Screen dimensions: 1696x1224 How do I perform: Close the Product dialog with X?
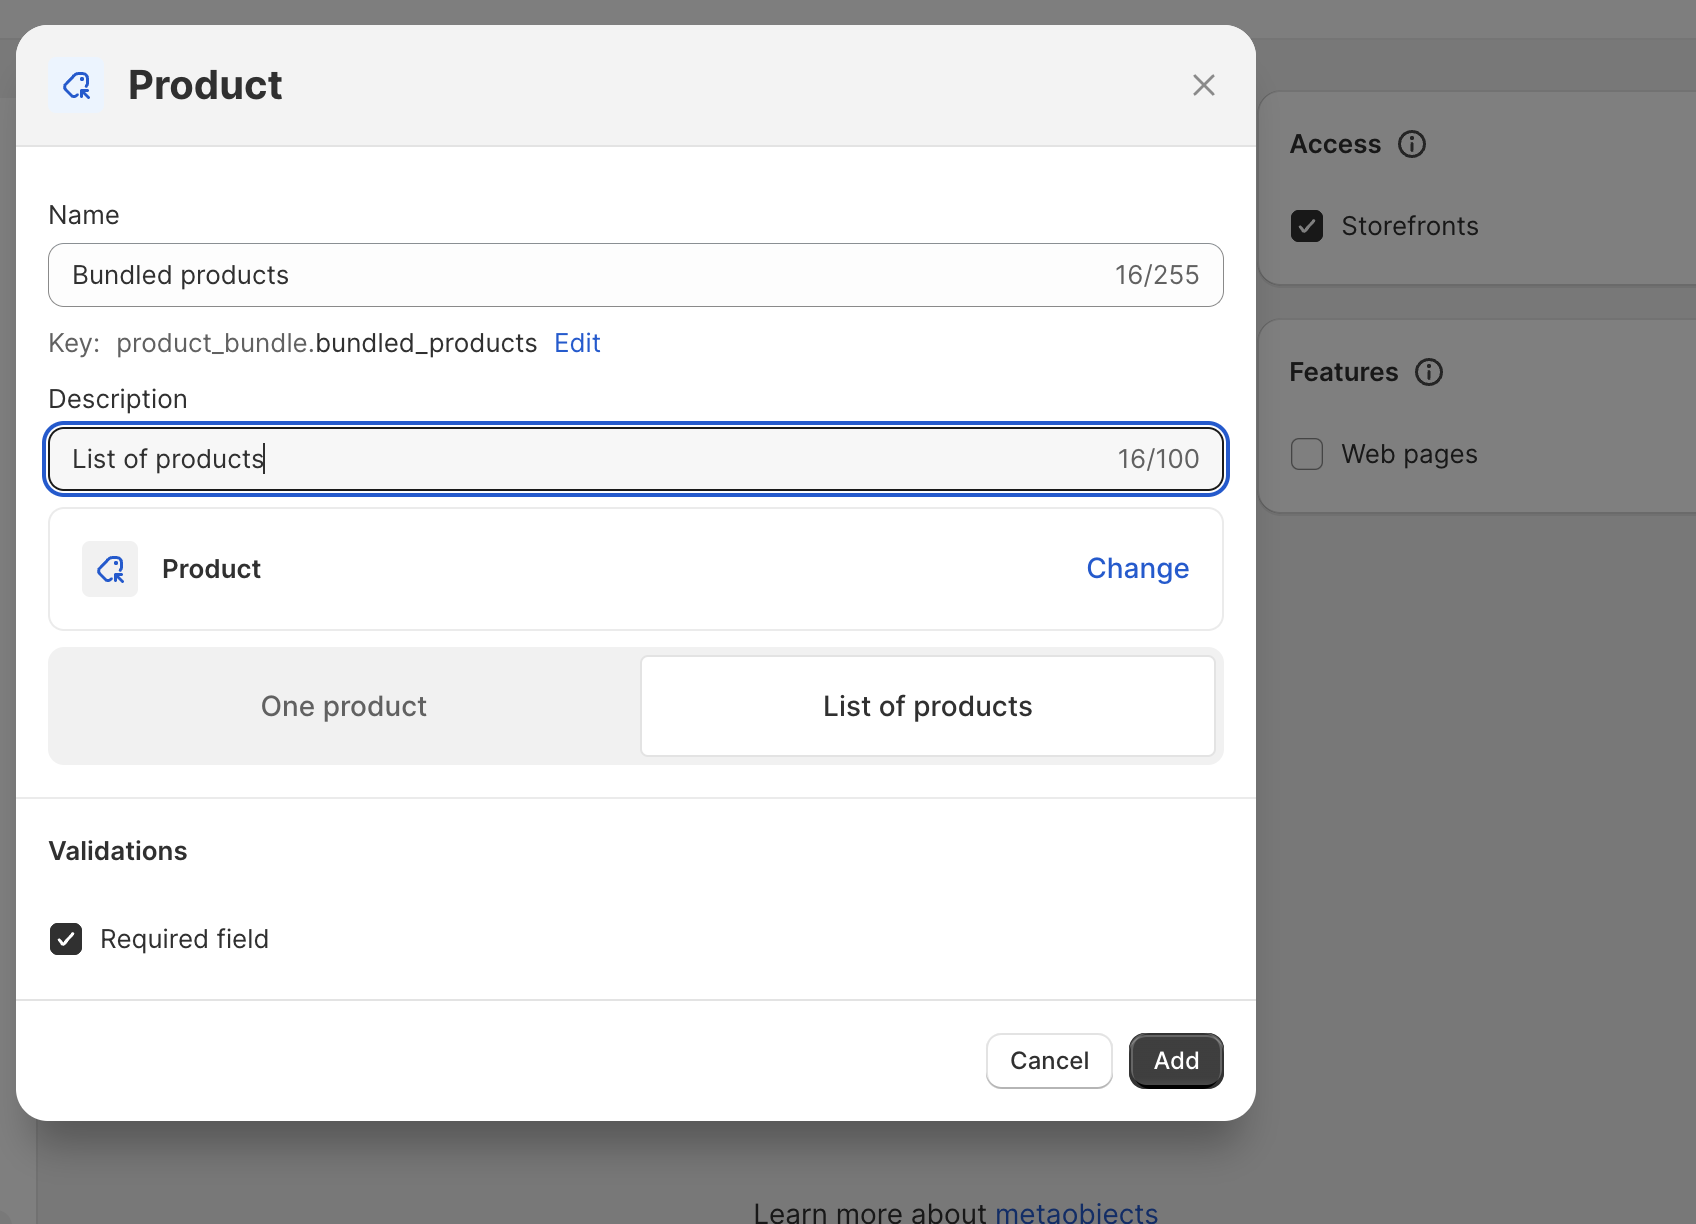click(x=1203, y=86)
